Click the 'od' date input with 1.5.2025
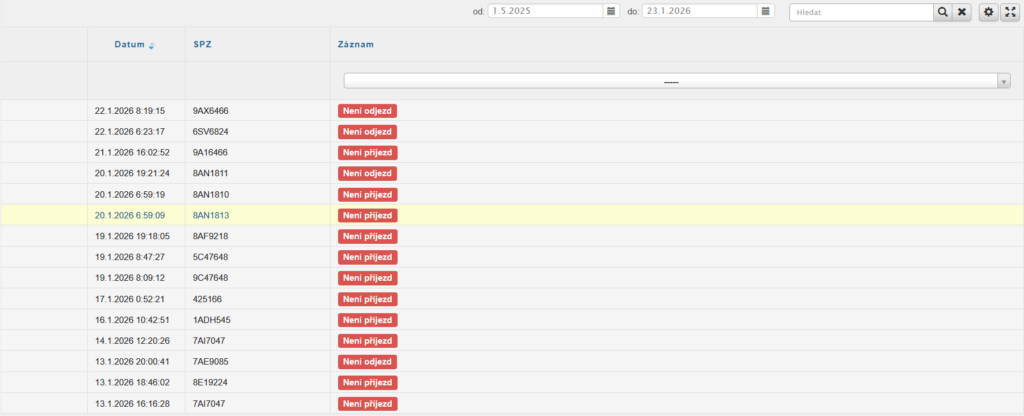This screenshot has width=1024, height=416. 545,11
